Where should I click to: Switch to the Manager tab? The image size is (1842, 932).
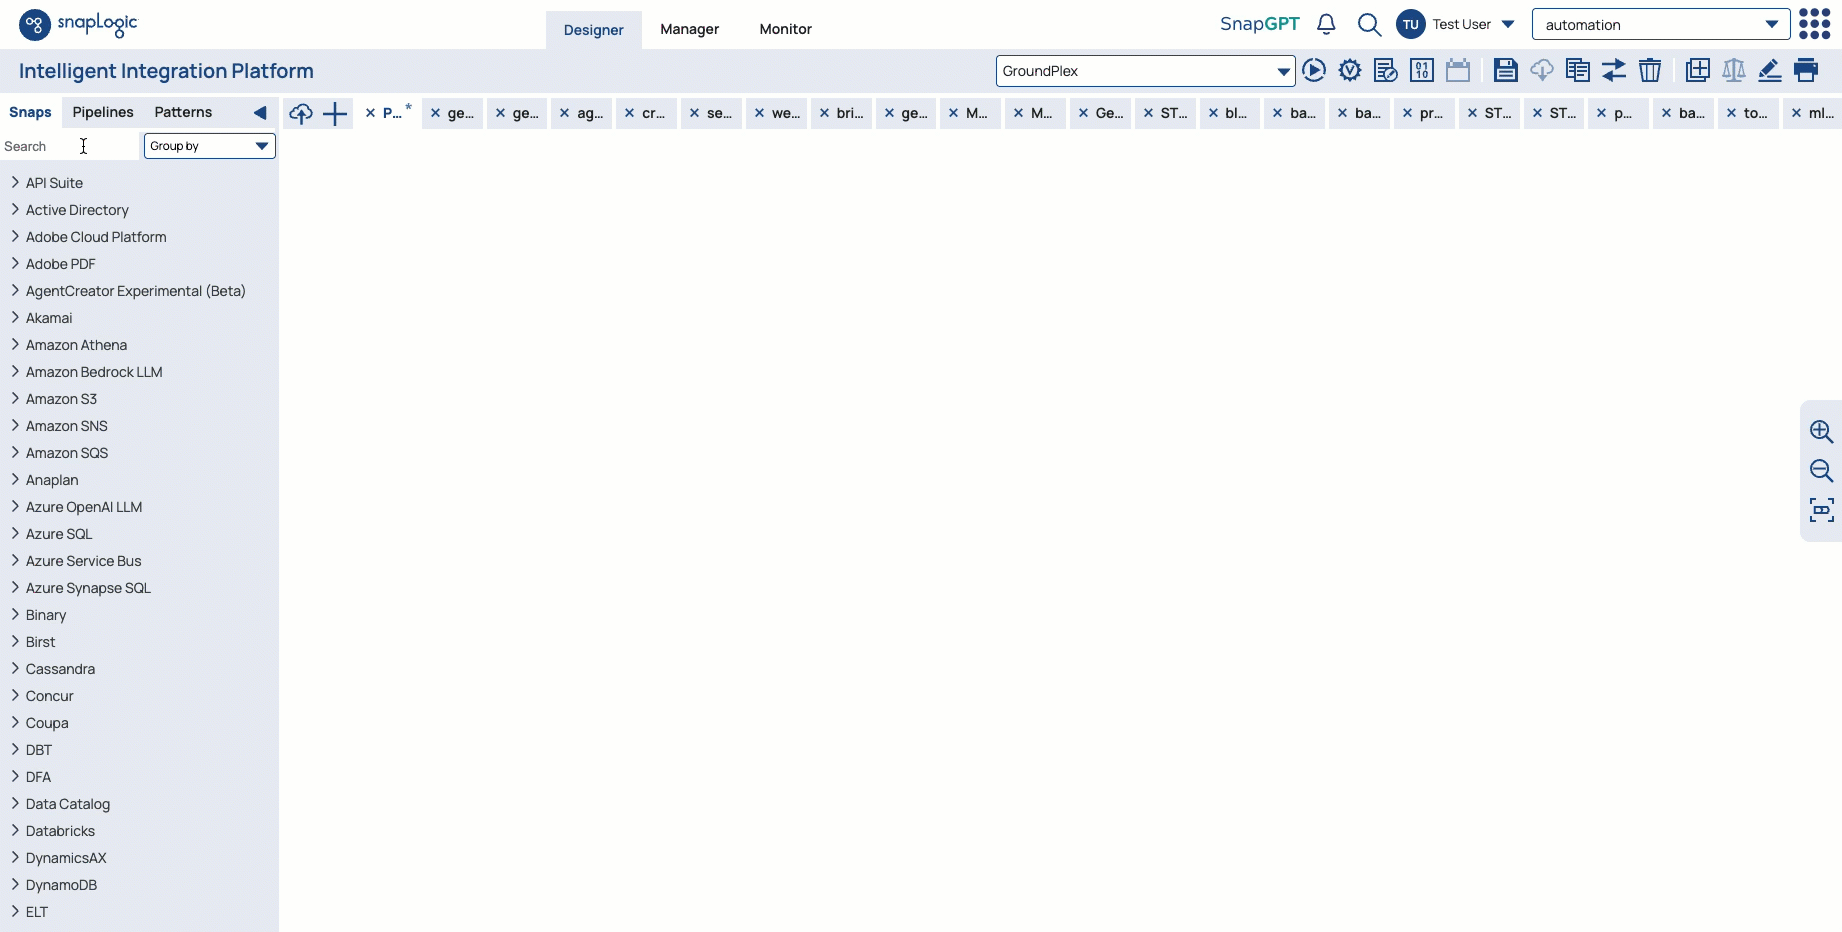[689, 29]
